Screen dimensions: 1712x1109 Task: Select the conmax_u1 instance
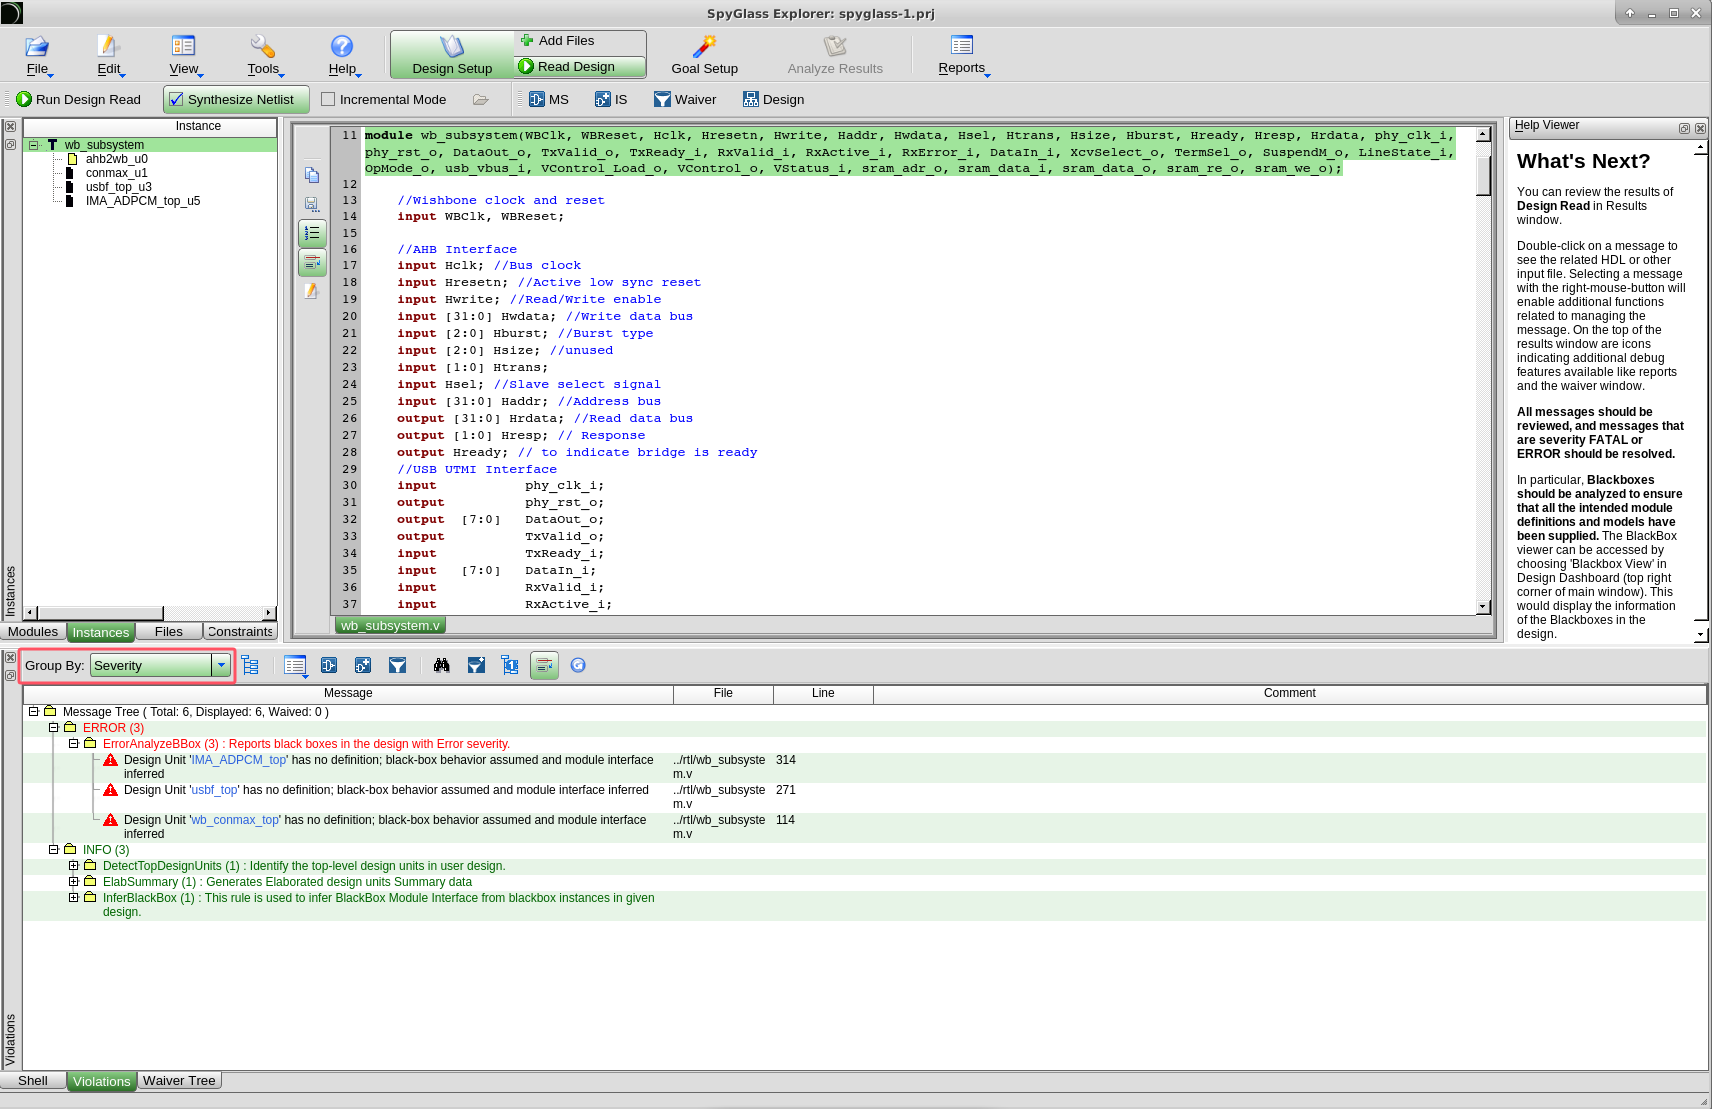[117, 173]
